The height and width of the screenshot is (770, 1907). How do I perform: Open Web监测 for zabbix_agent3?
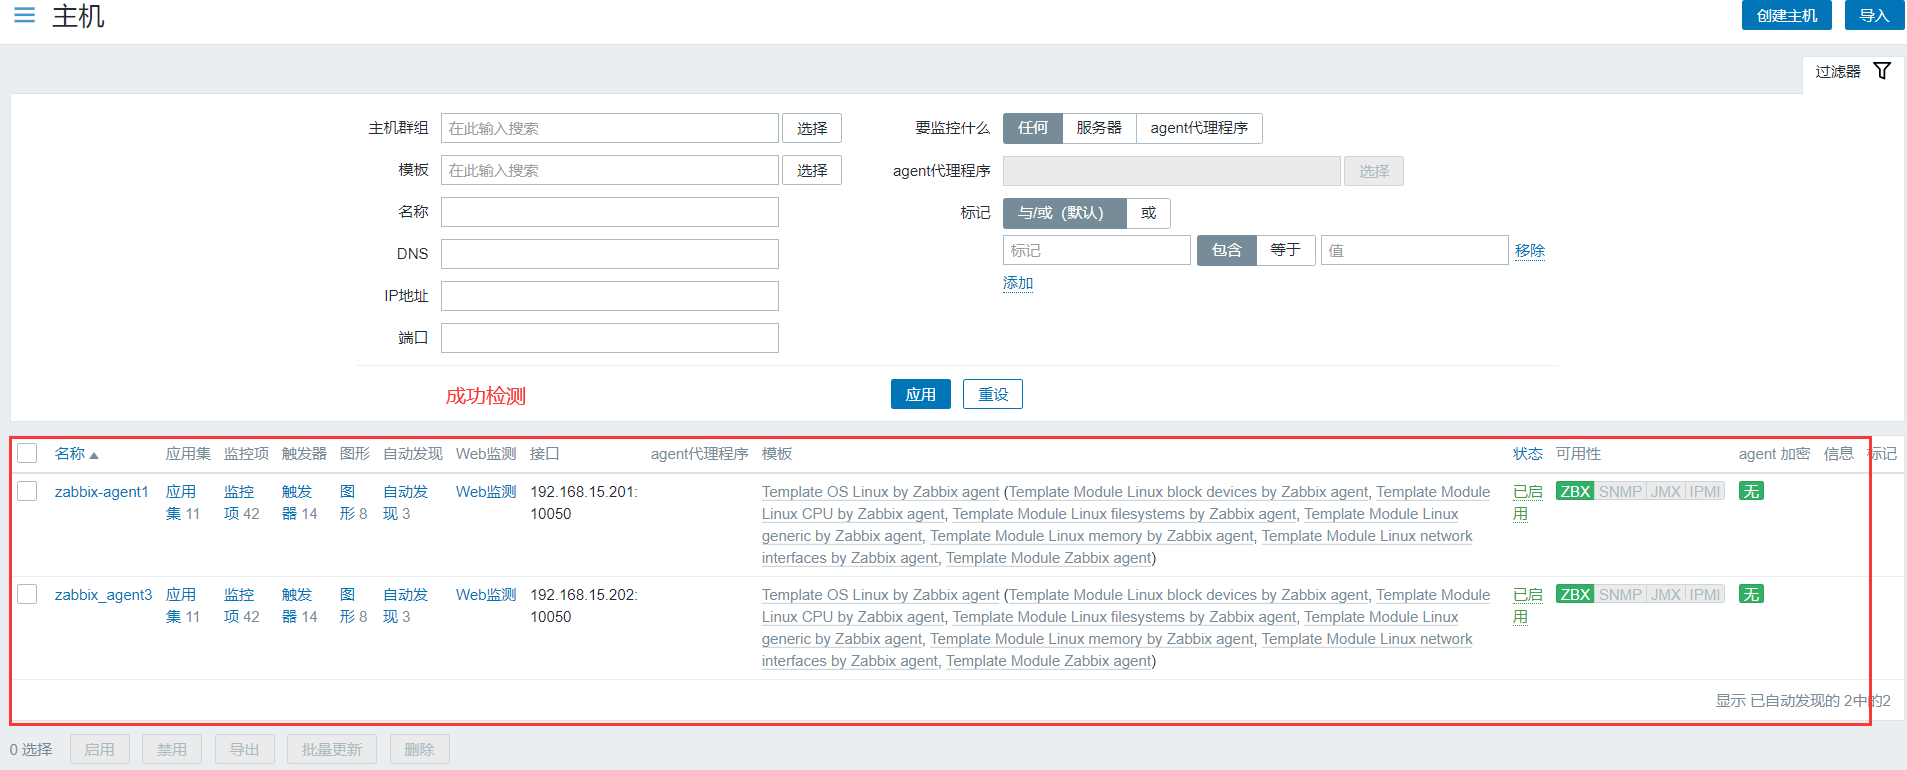click(486, 595)
